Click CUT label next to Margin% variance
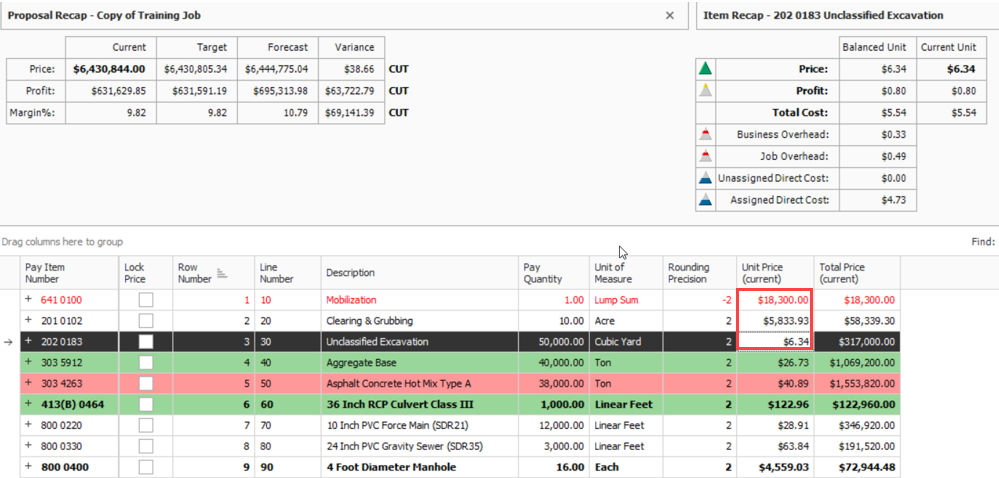Screen dimensions: 999x478 398,113
